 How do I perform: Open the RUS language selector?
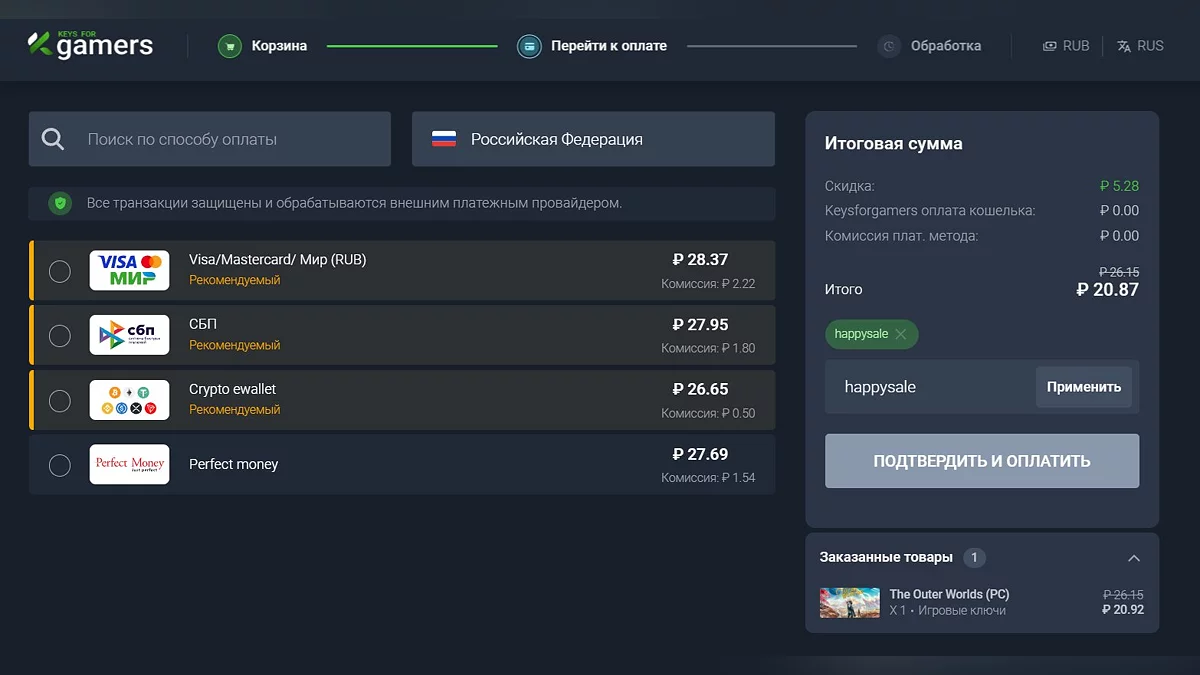pyautogui.click(x=1141, y=46)
